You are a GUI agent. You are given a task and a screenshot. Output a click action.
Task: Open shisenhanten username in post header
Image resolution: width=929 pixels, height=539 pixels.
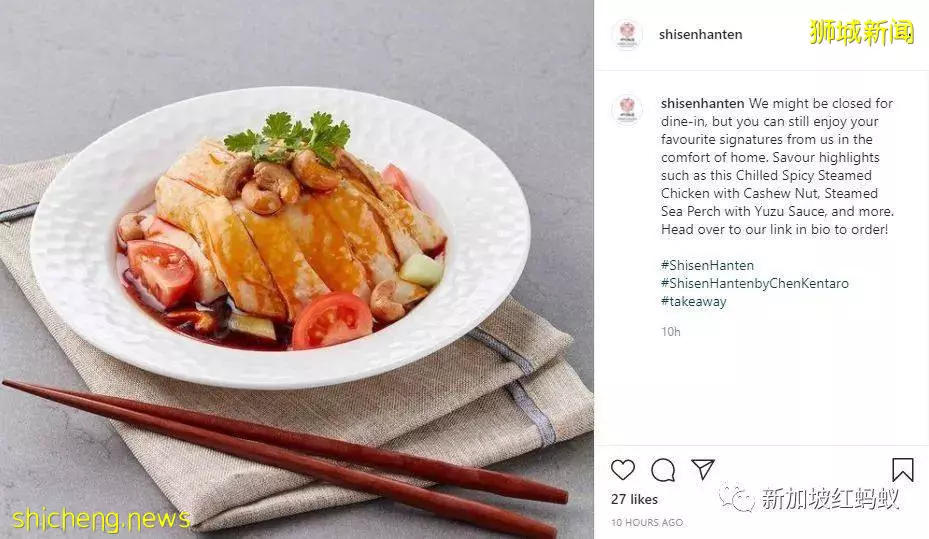click(x=700, y=34)
